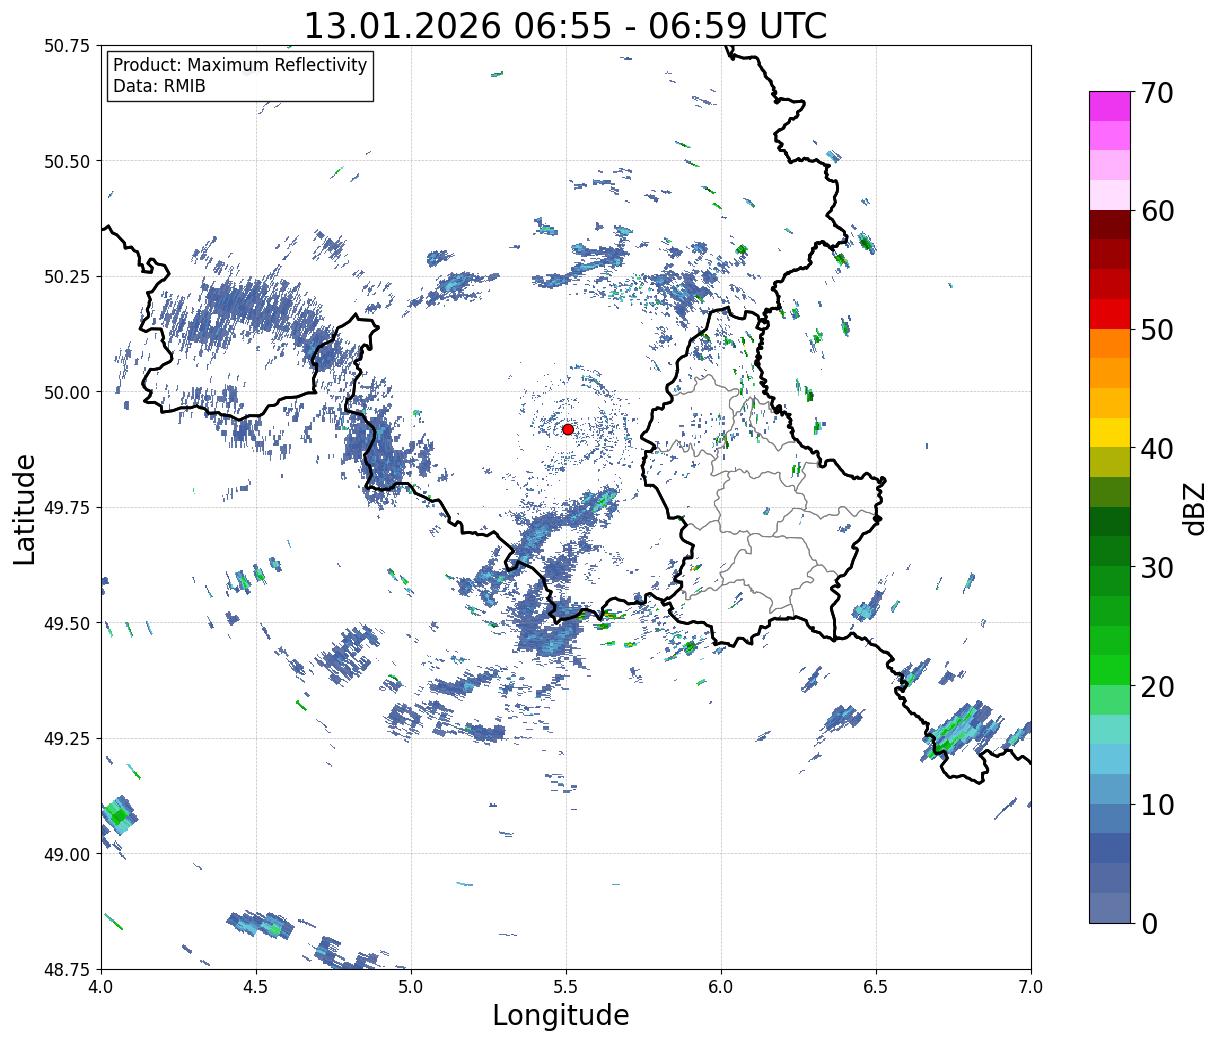The image size is (1219, 1040).
Task: Click the latitude tick label 49.75
Action: coord(67,508)
